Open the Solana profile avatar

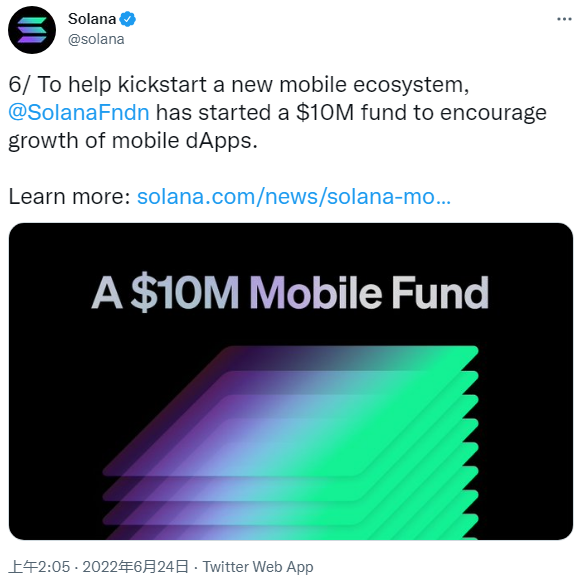32,30
